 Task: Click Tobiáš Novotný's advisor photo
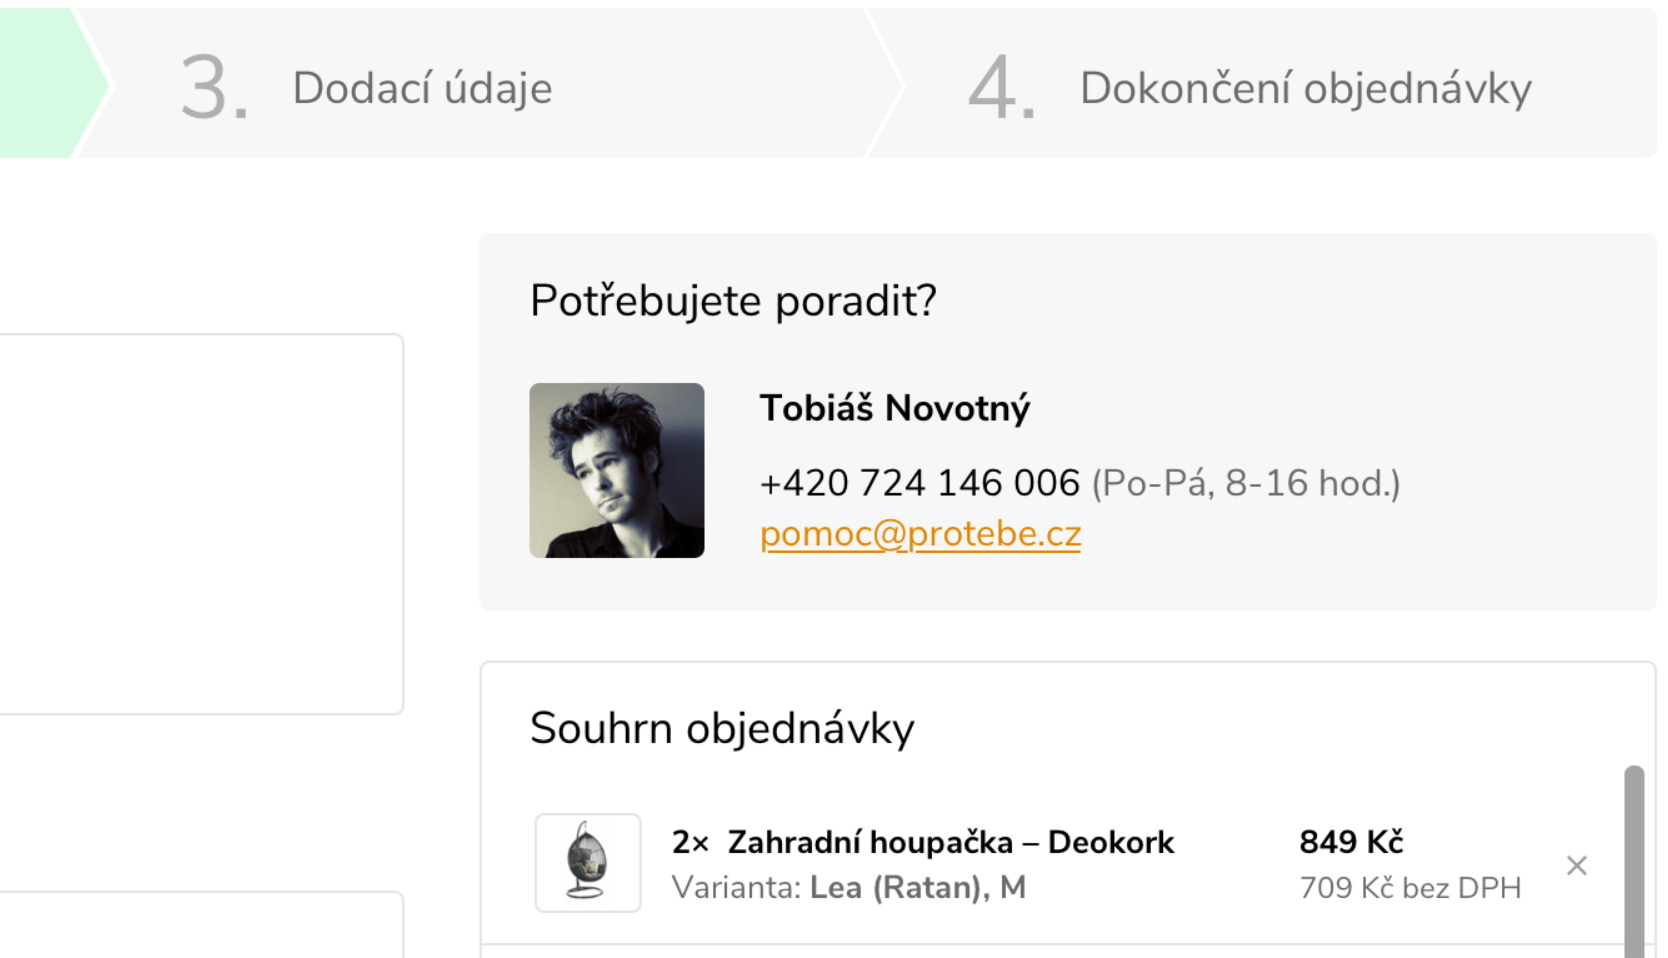coord(617,470)
